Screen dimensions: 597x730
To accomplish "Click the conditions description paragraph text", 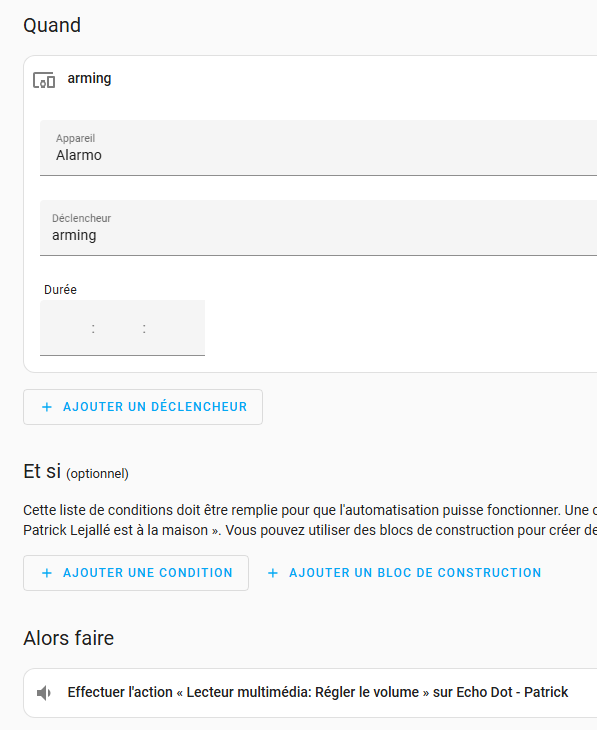I will [x=310, y=520].
